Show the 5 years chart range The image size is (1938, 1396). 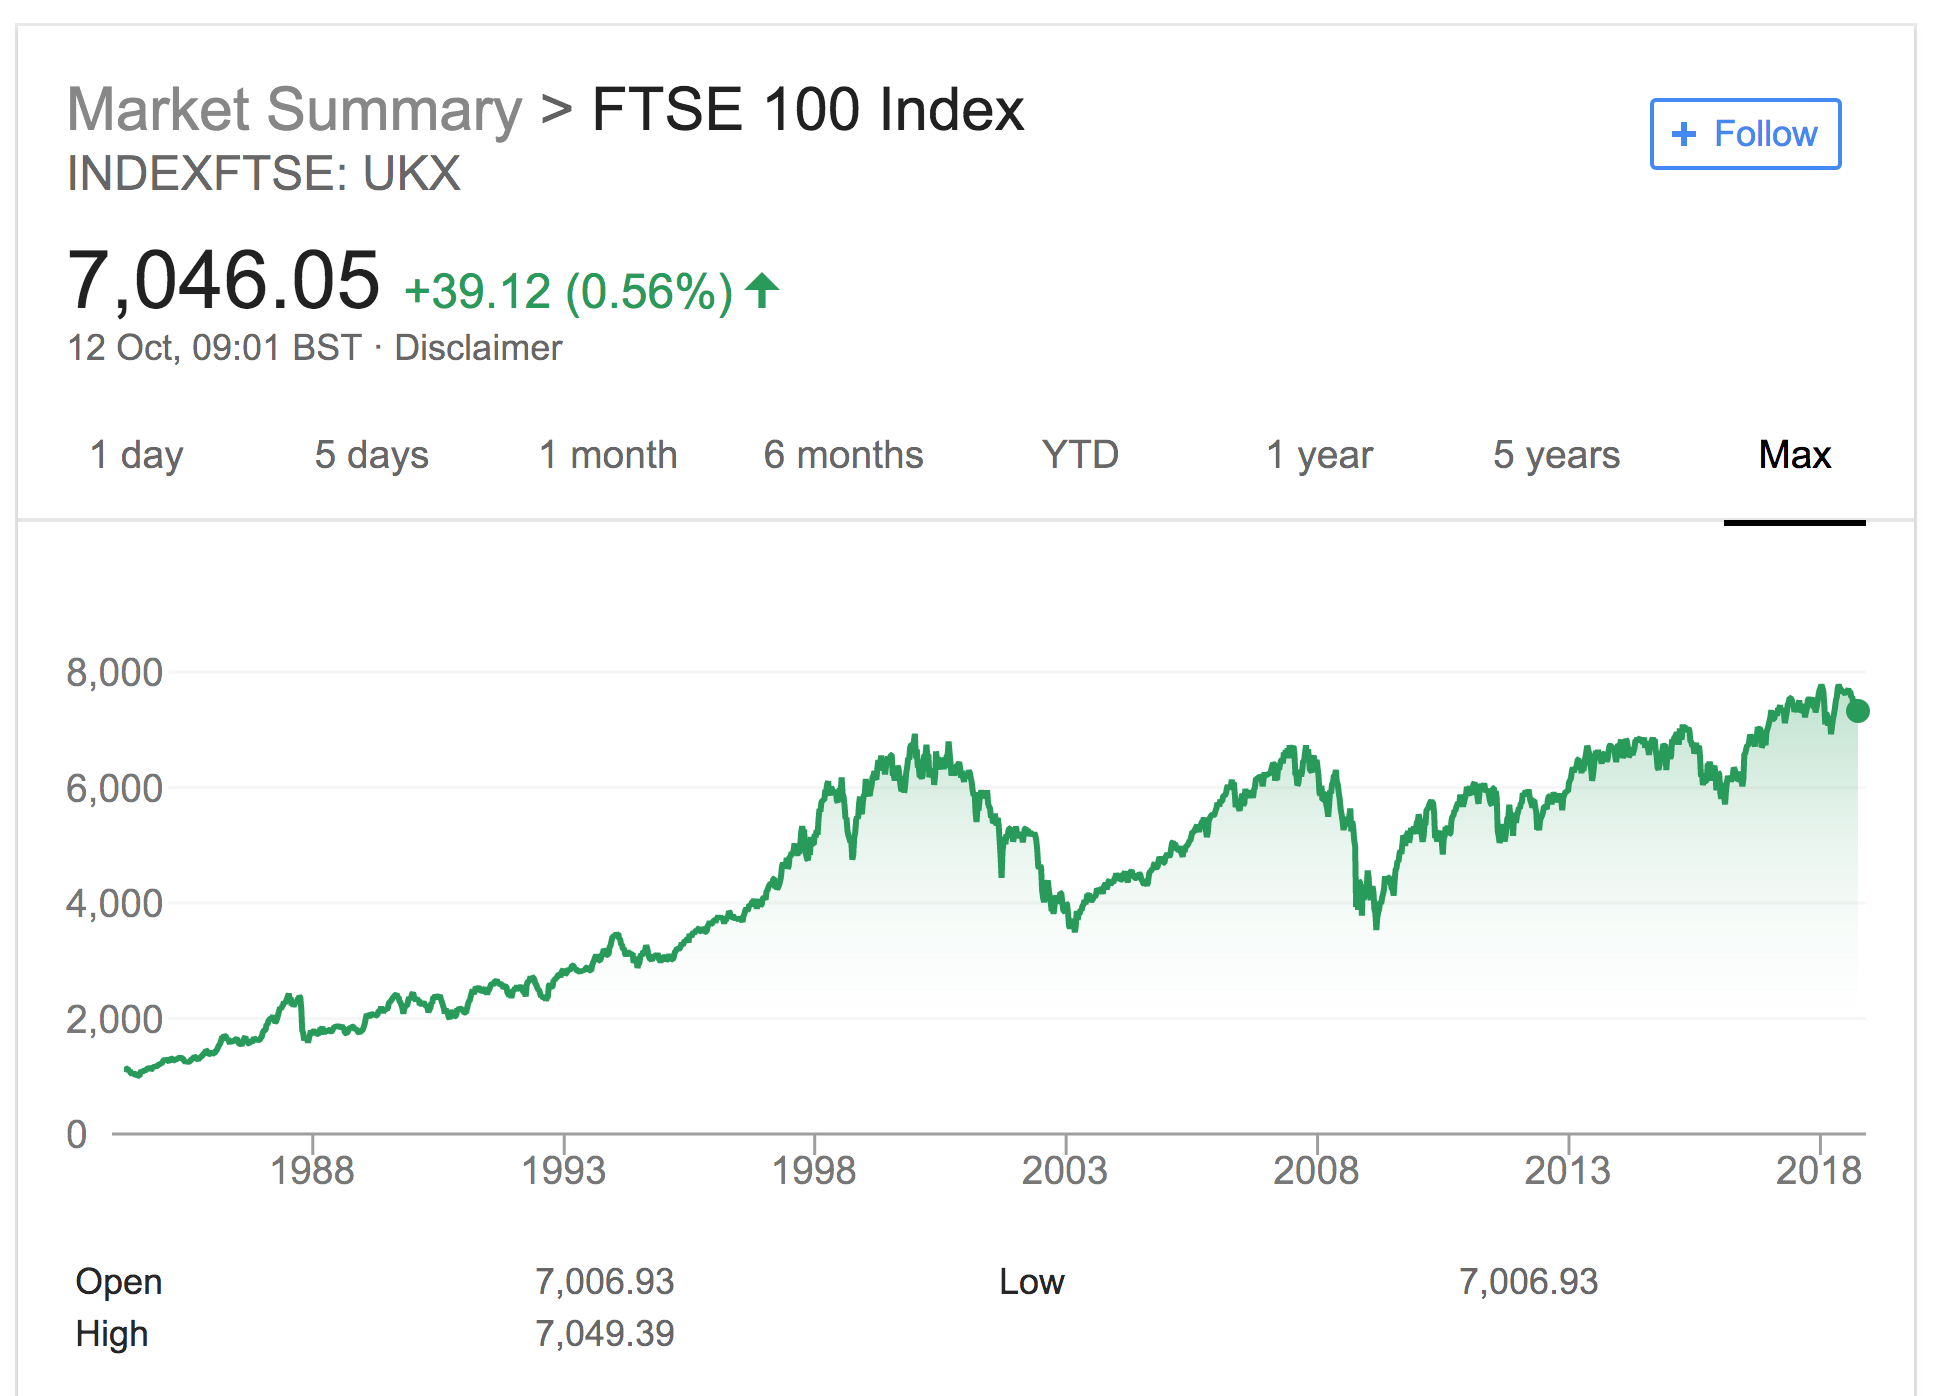click(1556, 455)
